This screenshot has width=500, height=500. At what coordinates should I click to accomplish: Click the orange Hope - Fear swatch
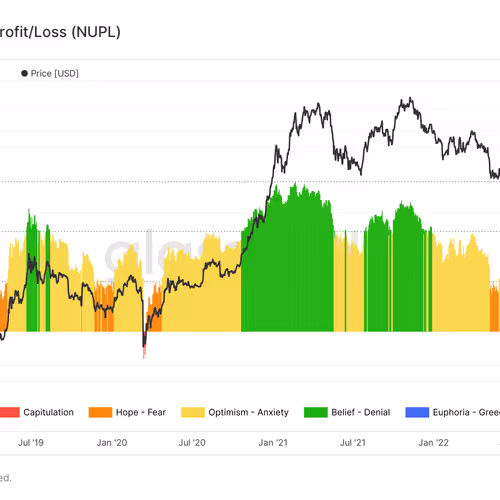[100, 412]
